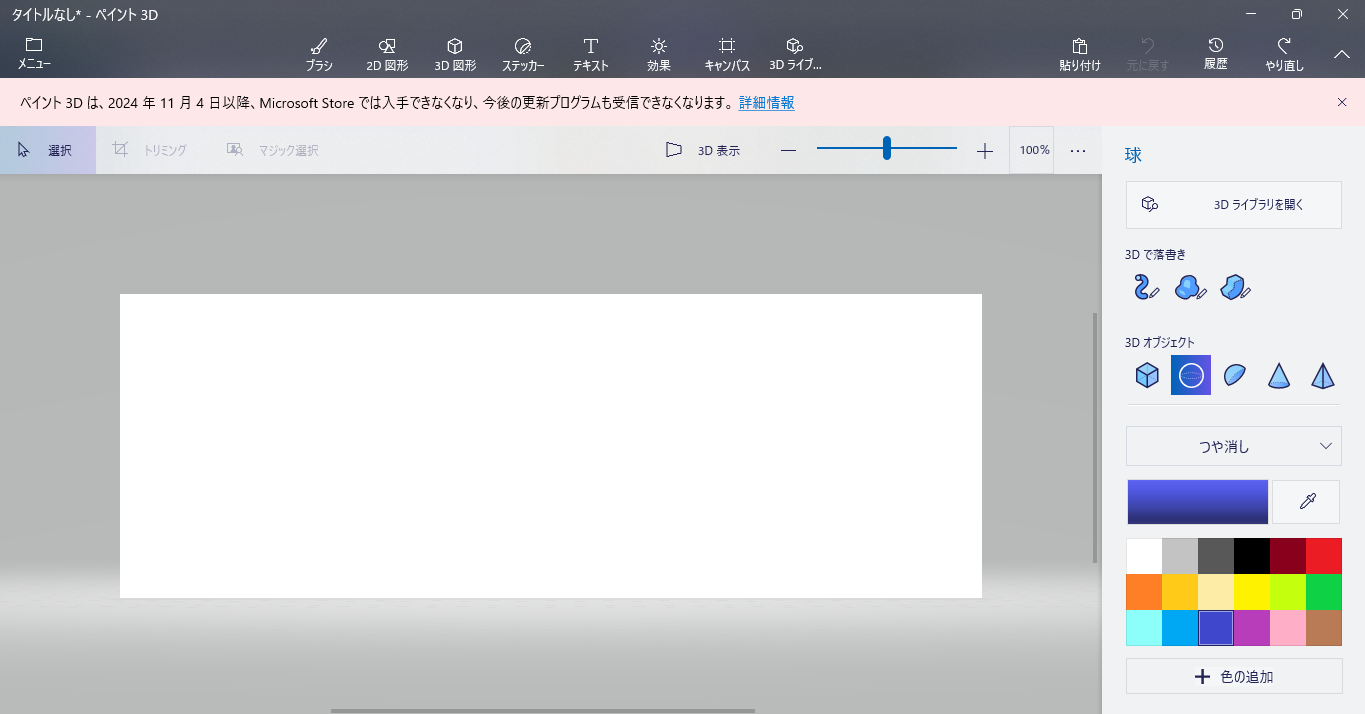Open the Menu (メニュー) folder
1365x714 pixels.
34,54
